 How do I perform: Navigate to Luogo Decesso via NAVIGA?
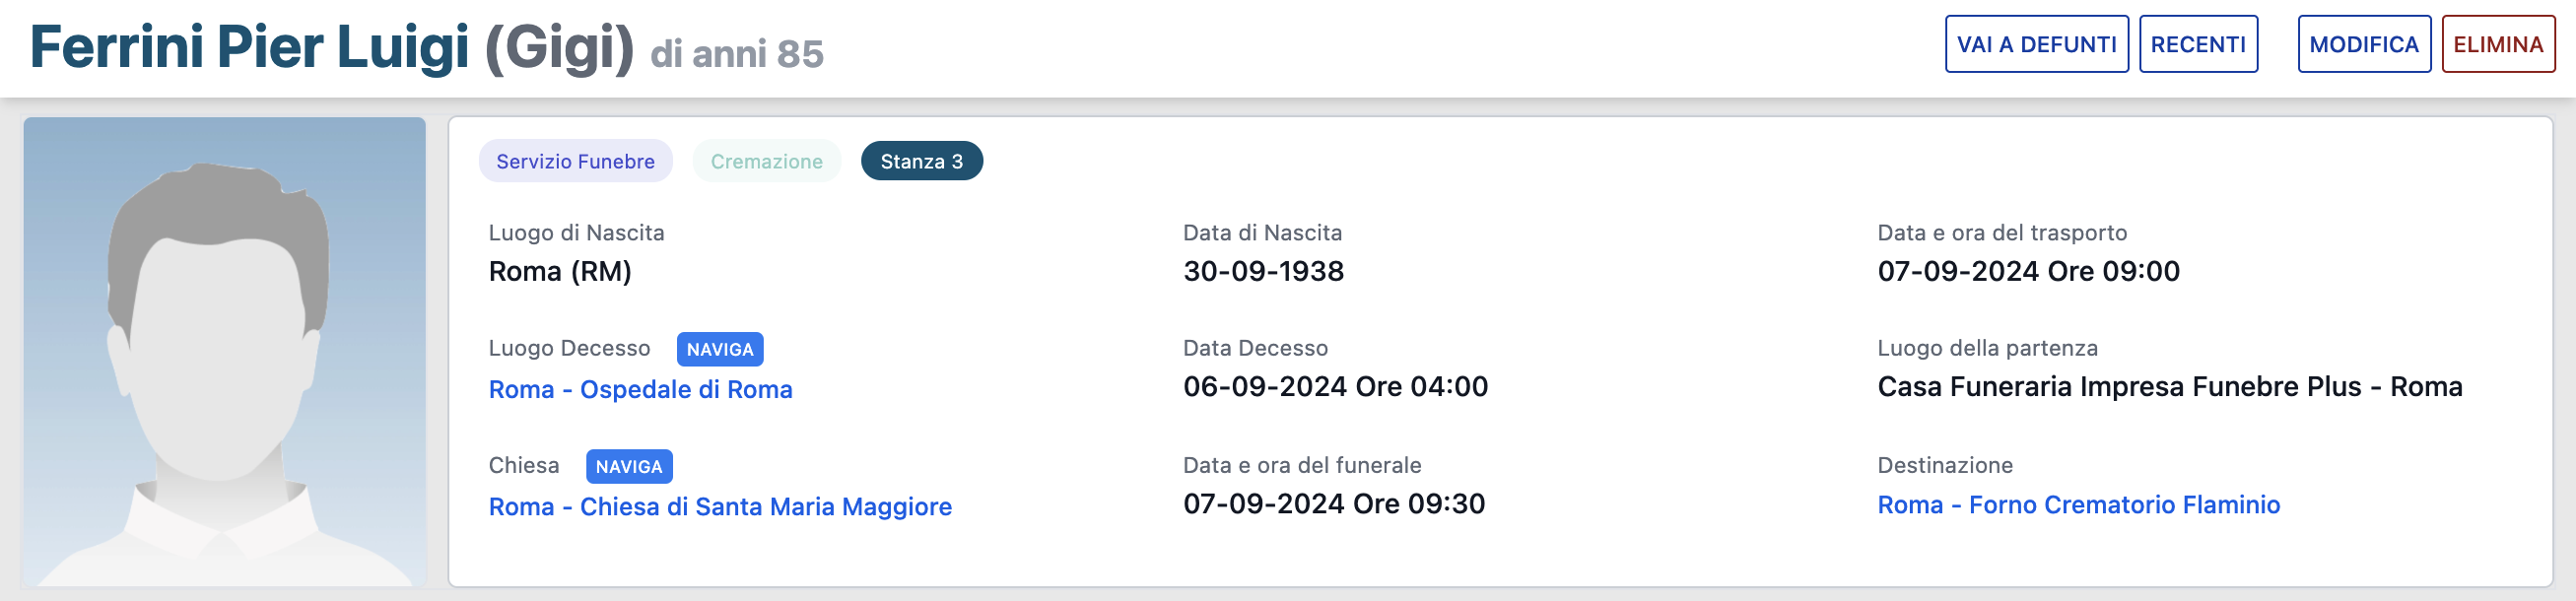719,349
